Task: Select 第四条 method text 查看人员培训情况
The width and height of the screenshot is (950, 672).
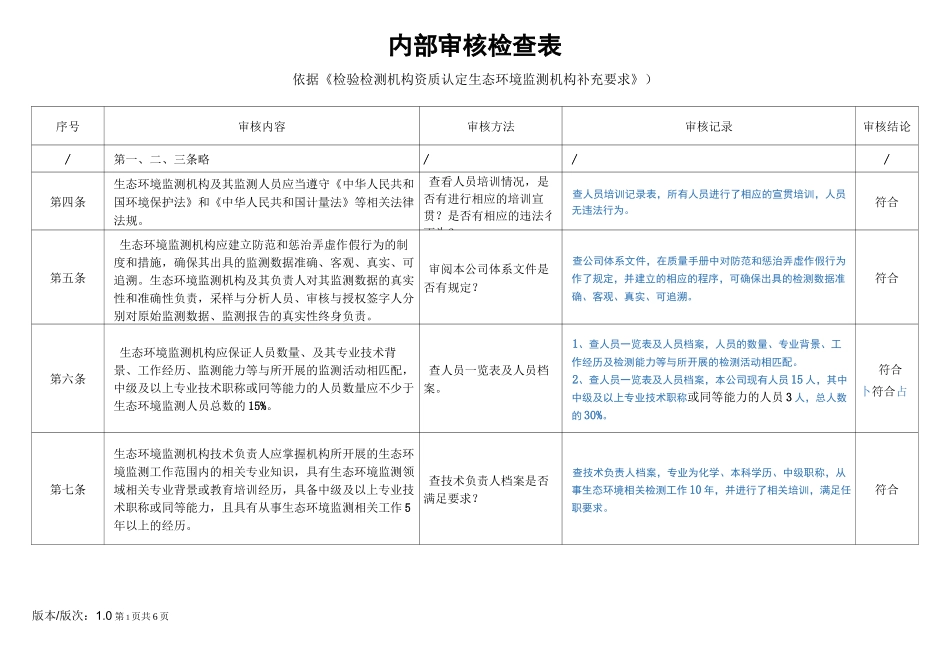Action: click(488, 202)
